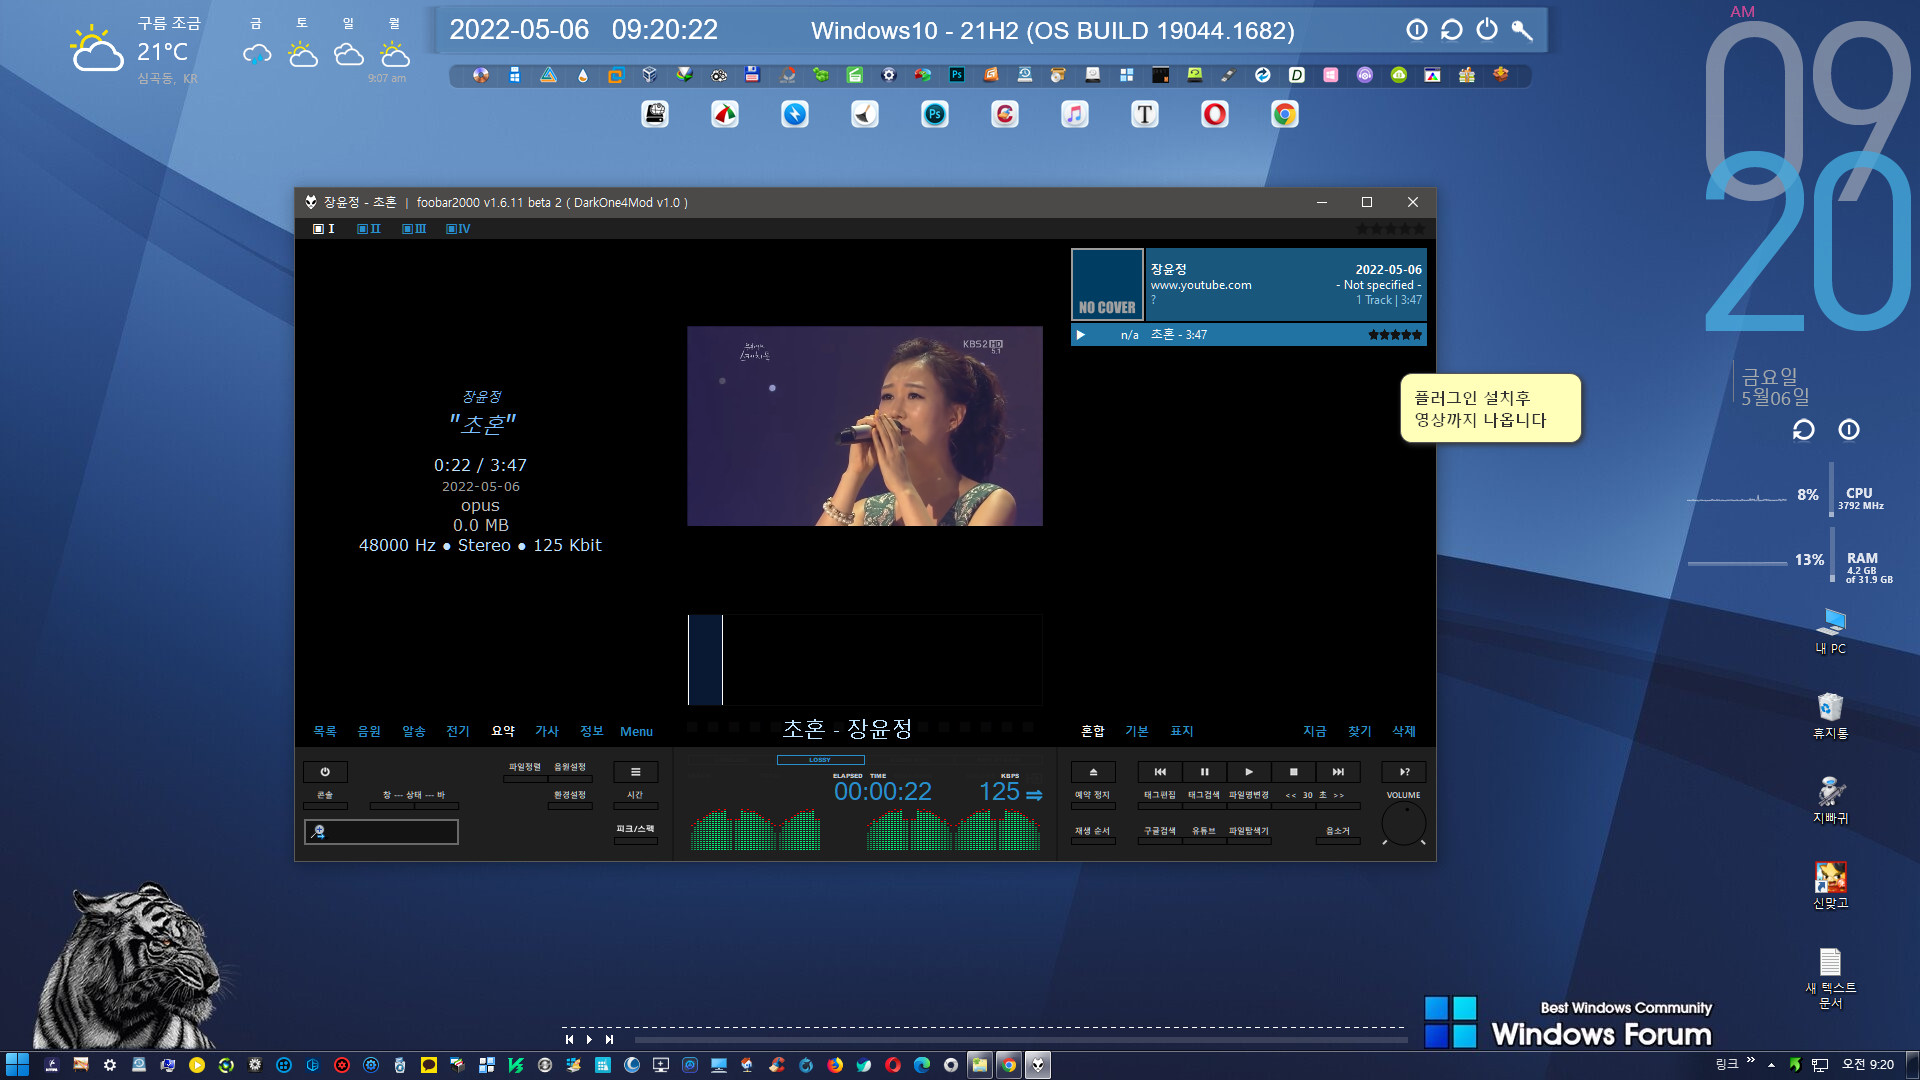
Task: Launch the Opera icon in dock row
Action: click(x=1215, y=114)
